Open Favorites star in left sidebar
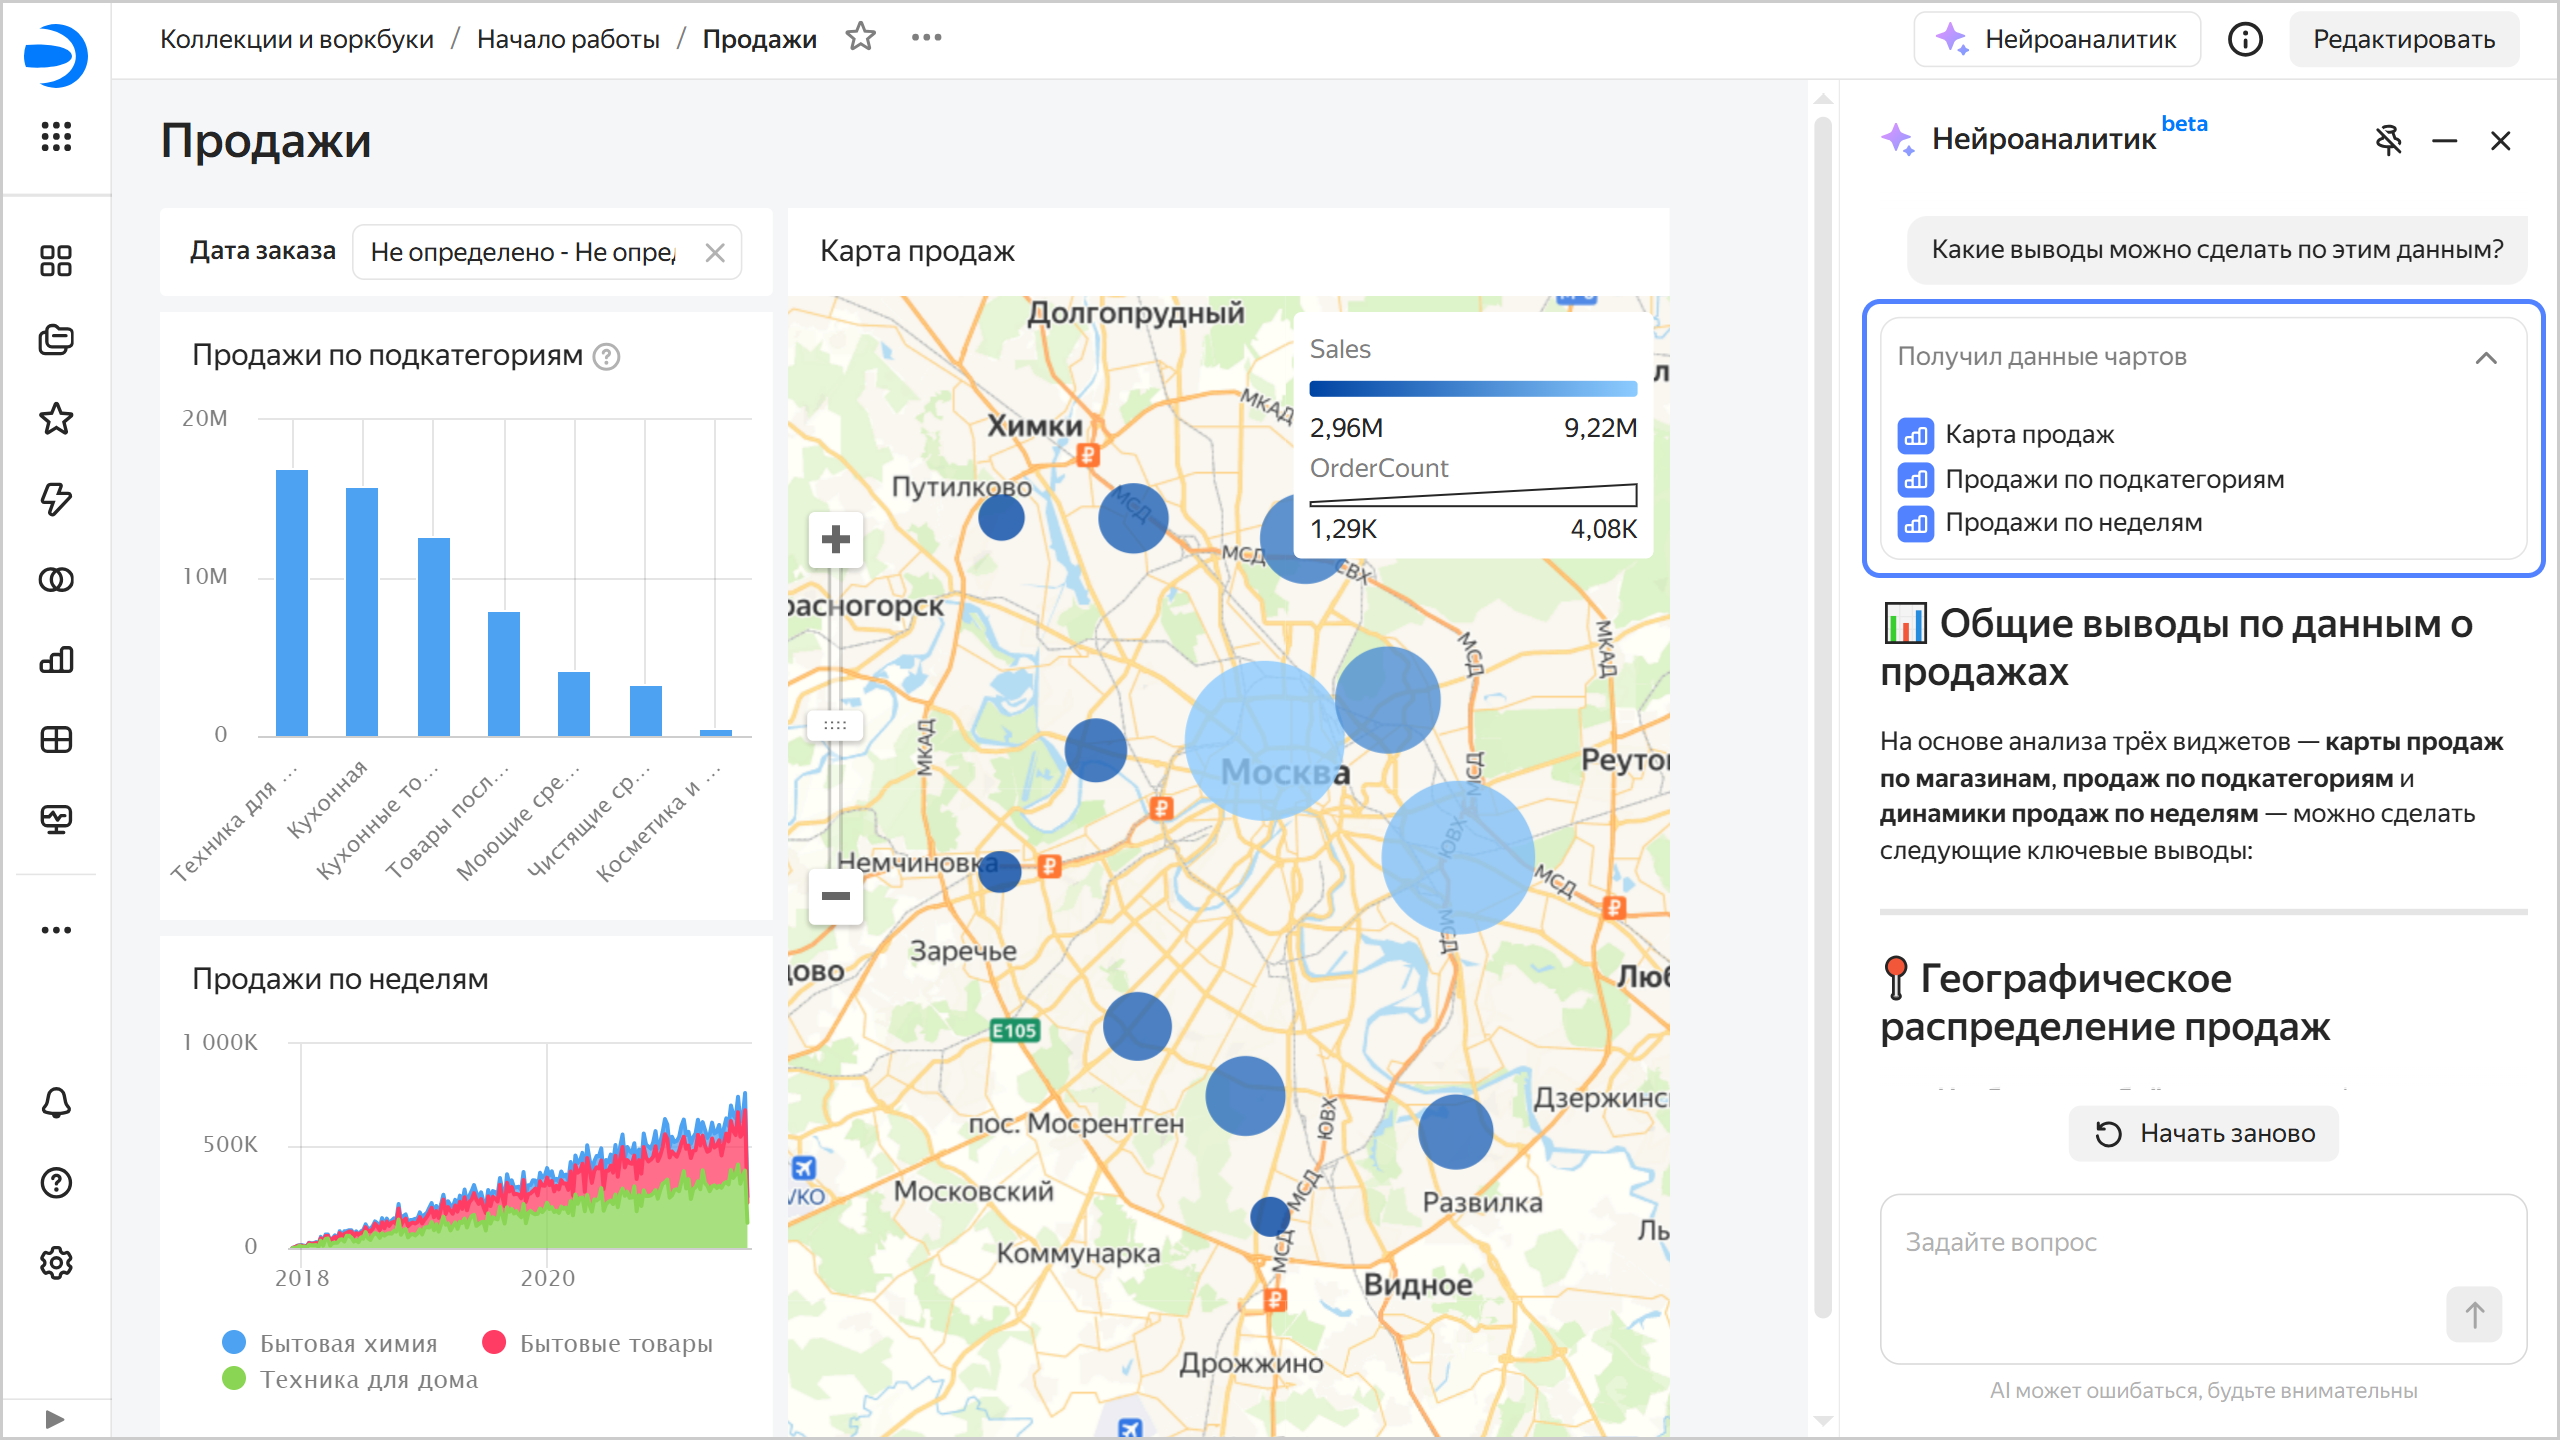Image resolution: width=2560 pixels, height=1440 pixels. [x=56, y=419]
